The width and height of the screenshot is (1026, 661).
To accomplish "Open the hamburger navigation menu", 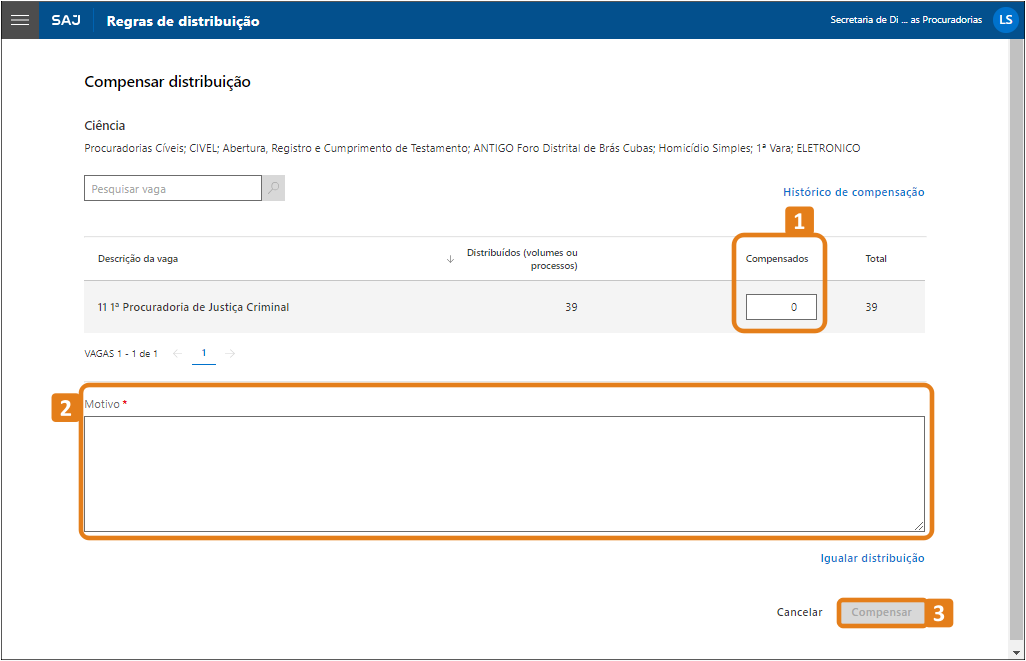I will click(20, 20).
